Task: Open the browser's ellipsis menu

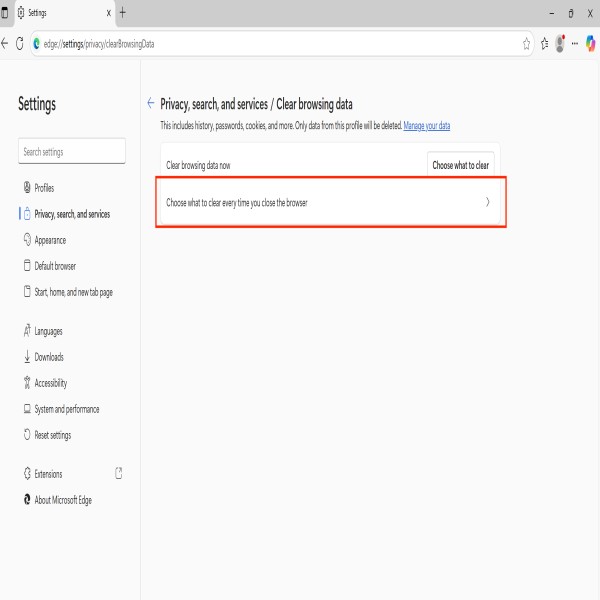Action: (x=575, y=44)
